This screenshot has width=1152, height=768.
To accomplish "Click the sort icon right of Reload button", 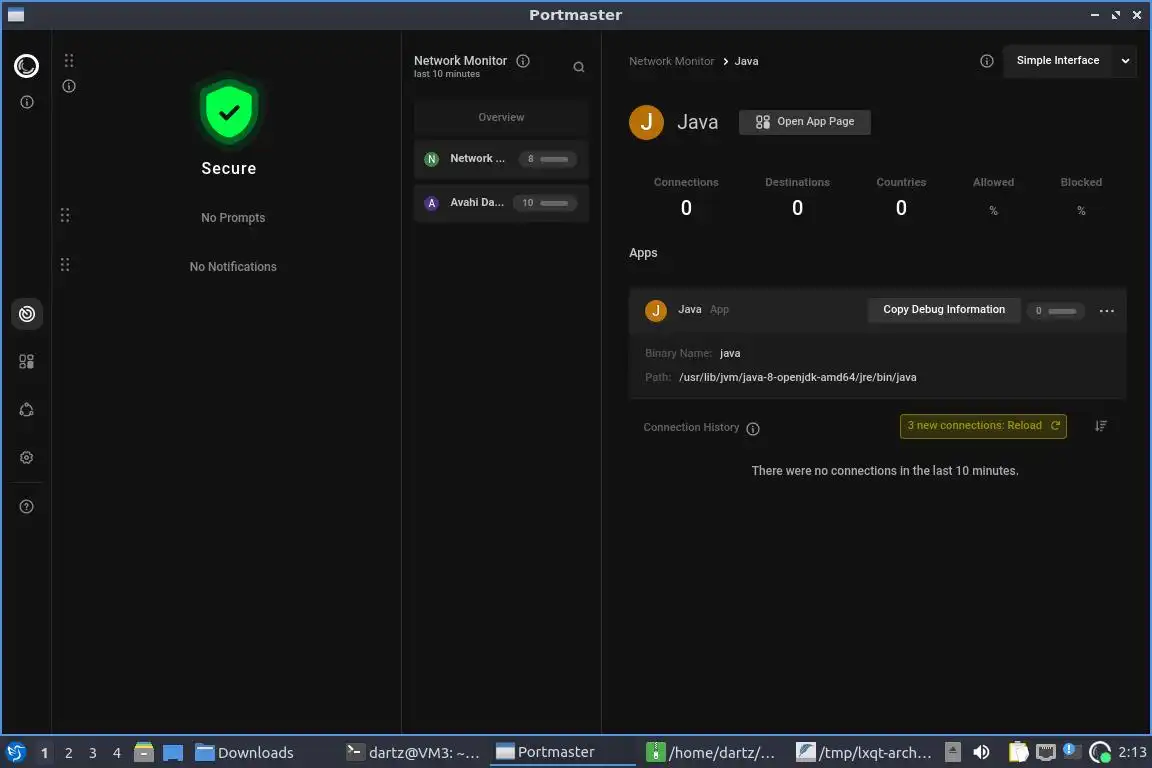I will point(1101,426).
